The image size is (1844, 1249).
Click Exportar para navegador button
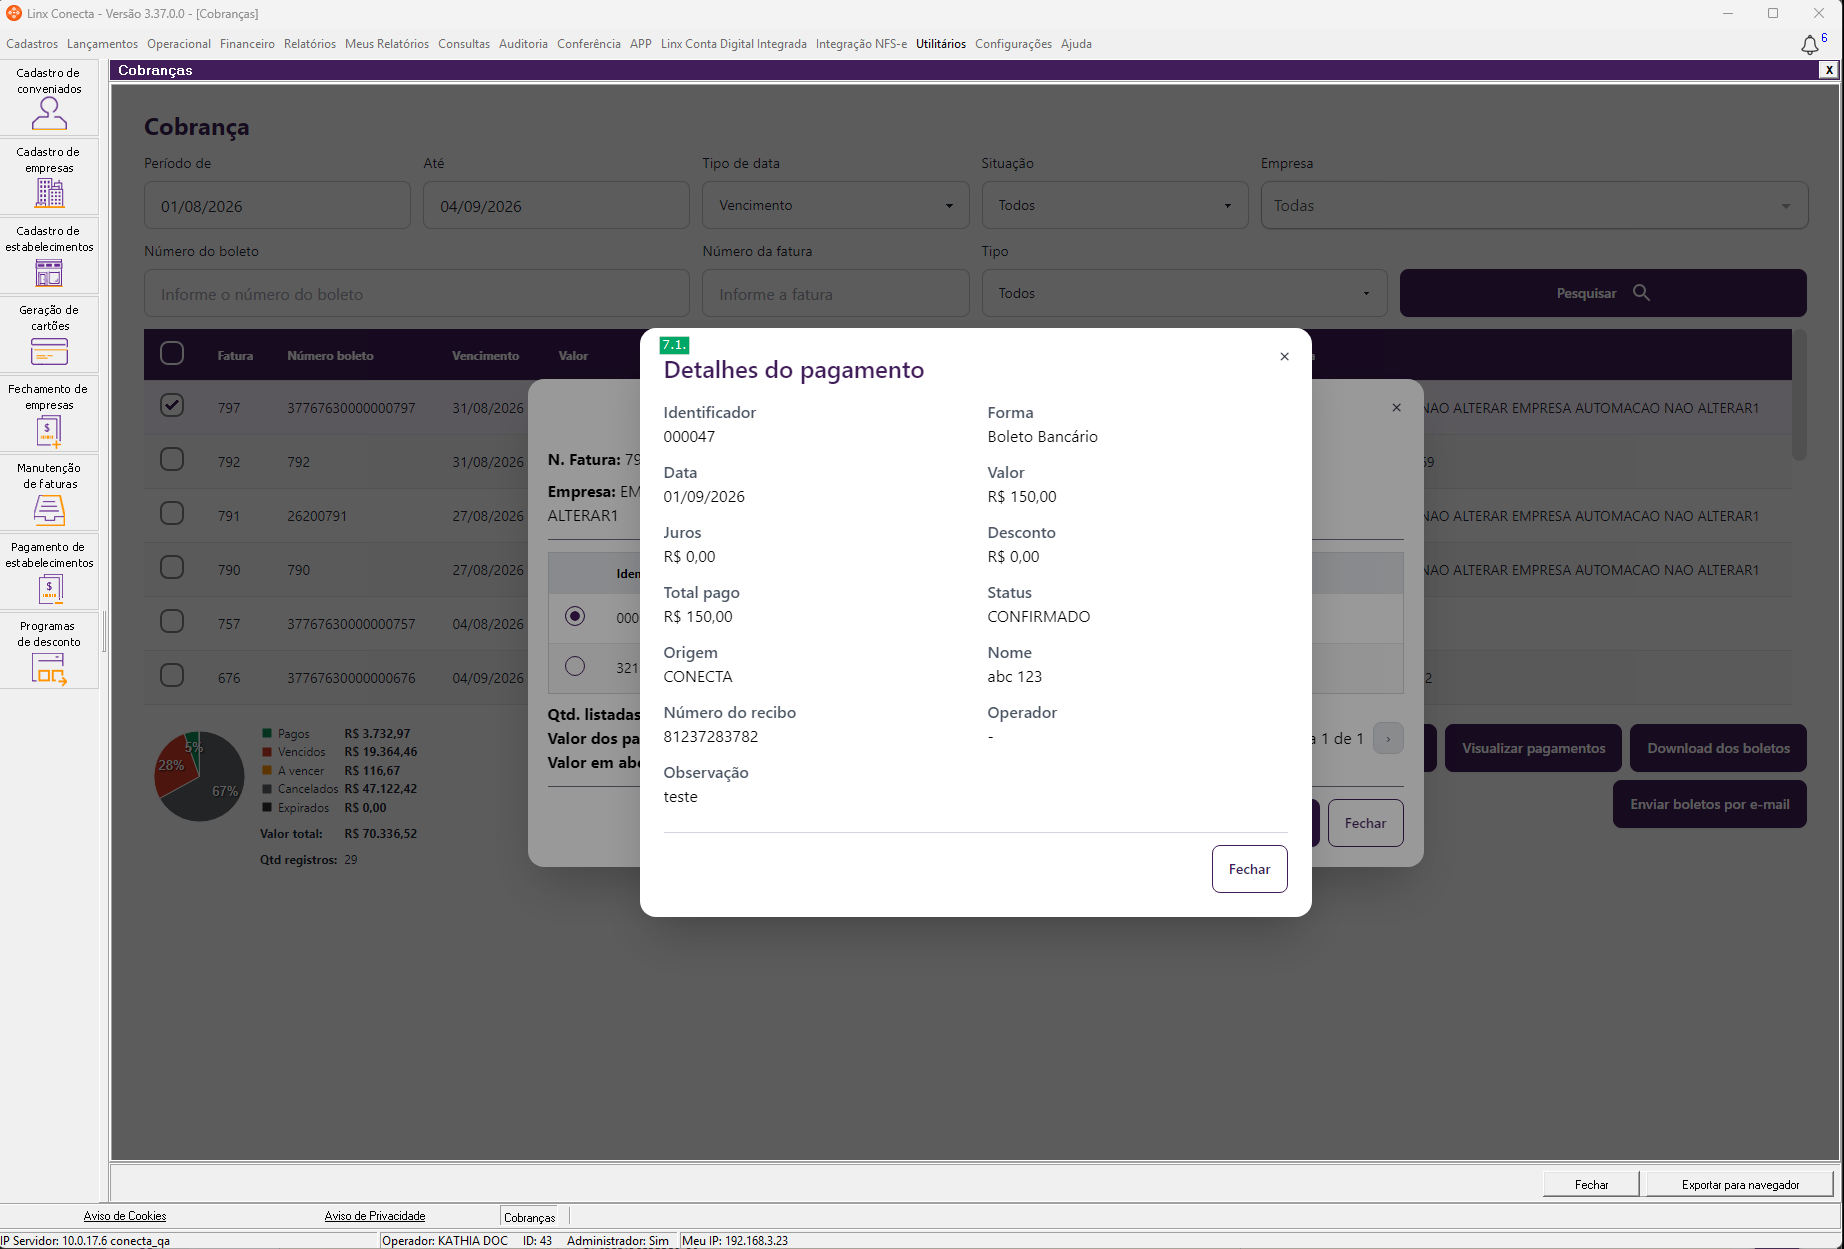1740,1185
